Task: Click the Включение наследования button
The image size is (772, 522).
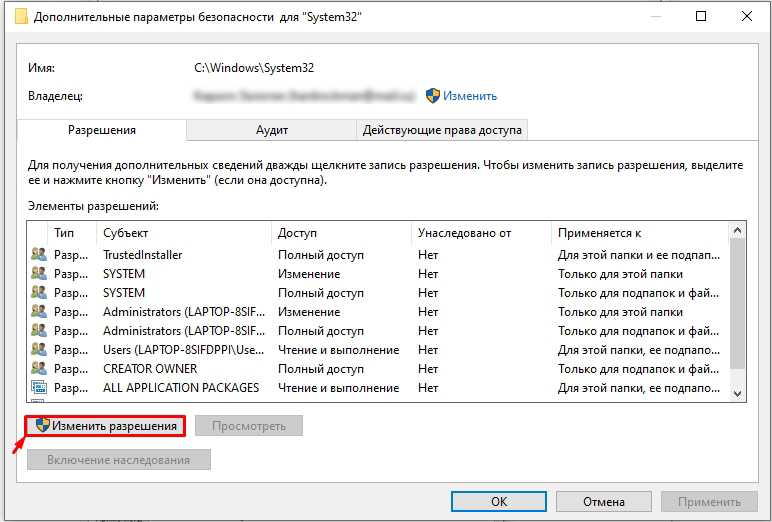Action: [119, 460]
